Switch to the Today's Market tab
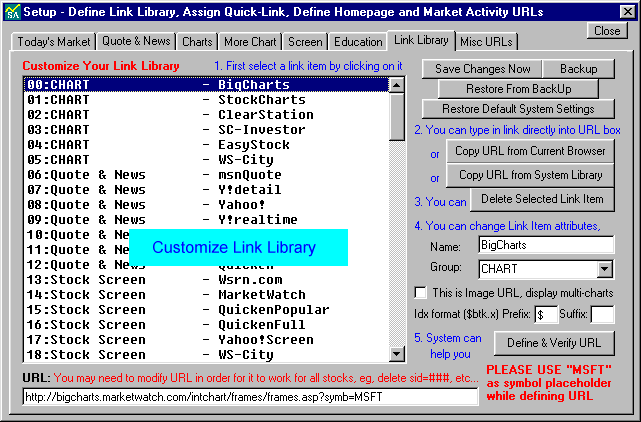 point(54,42)
